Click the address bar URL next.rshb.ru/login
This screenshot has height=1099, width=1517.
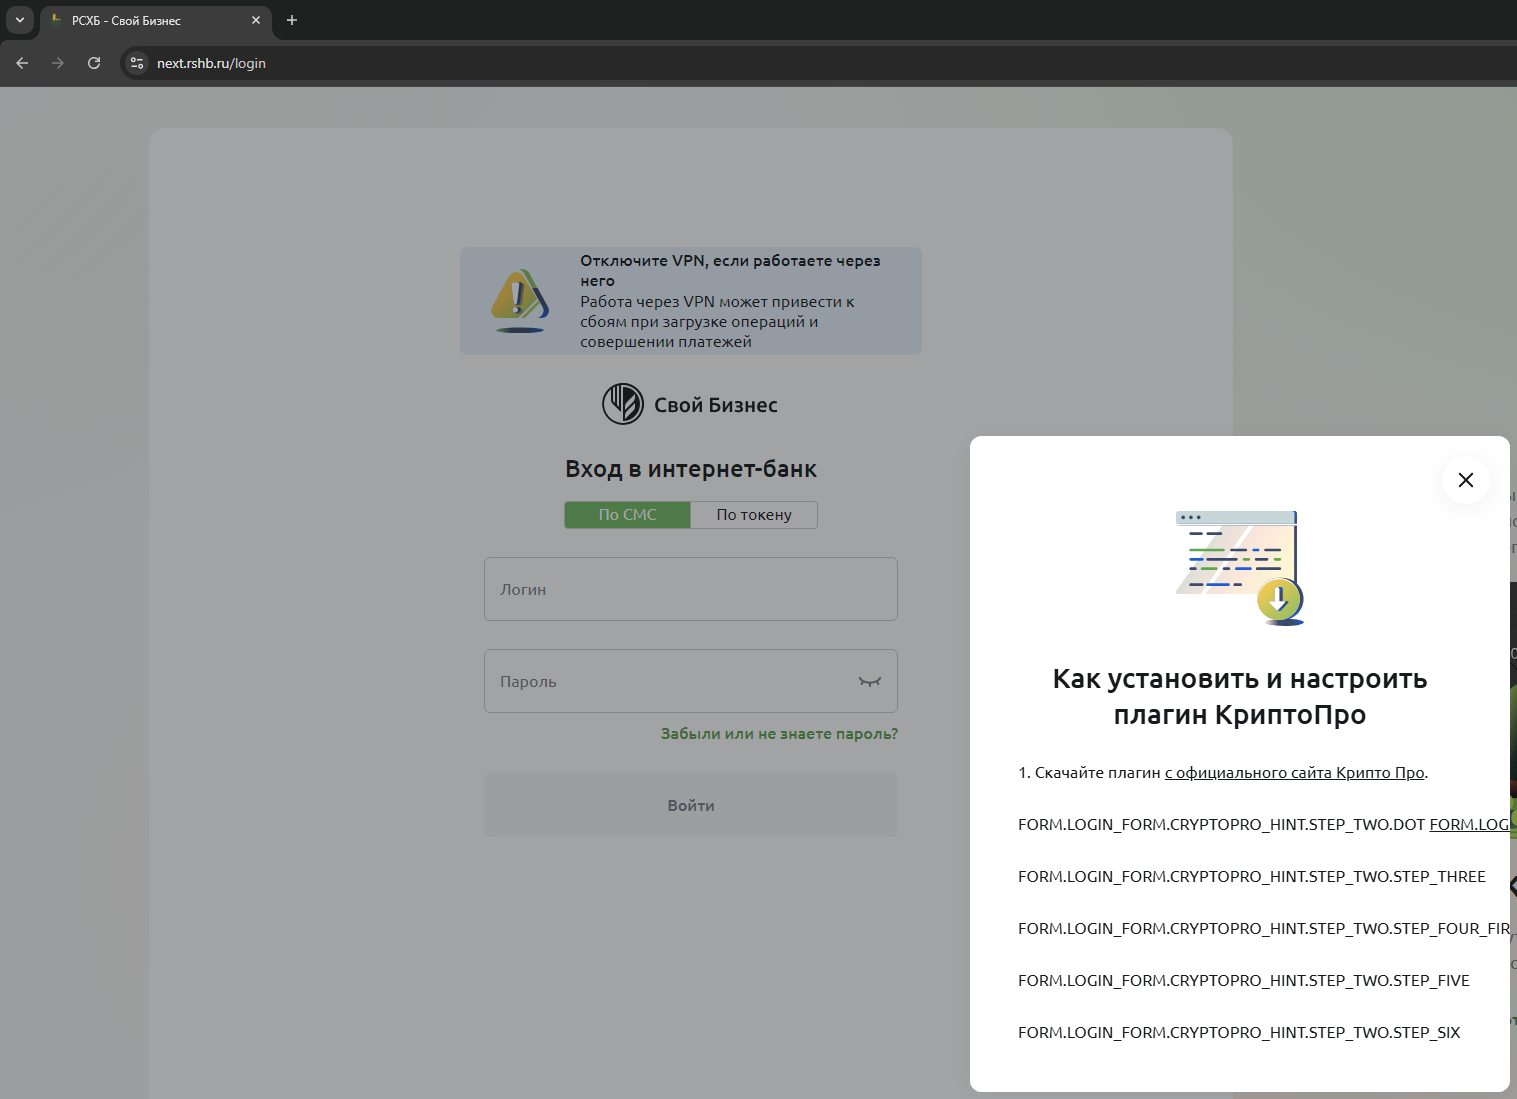point(211,63)
